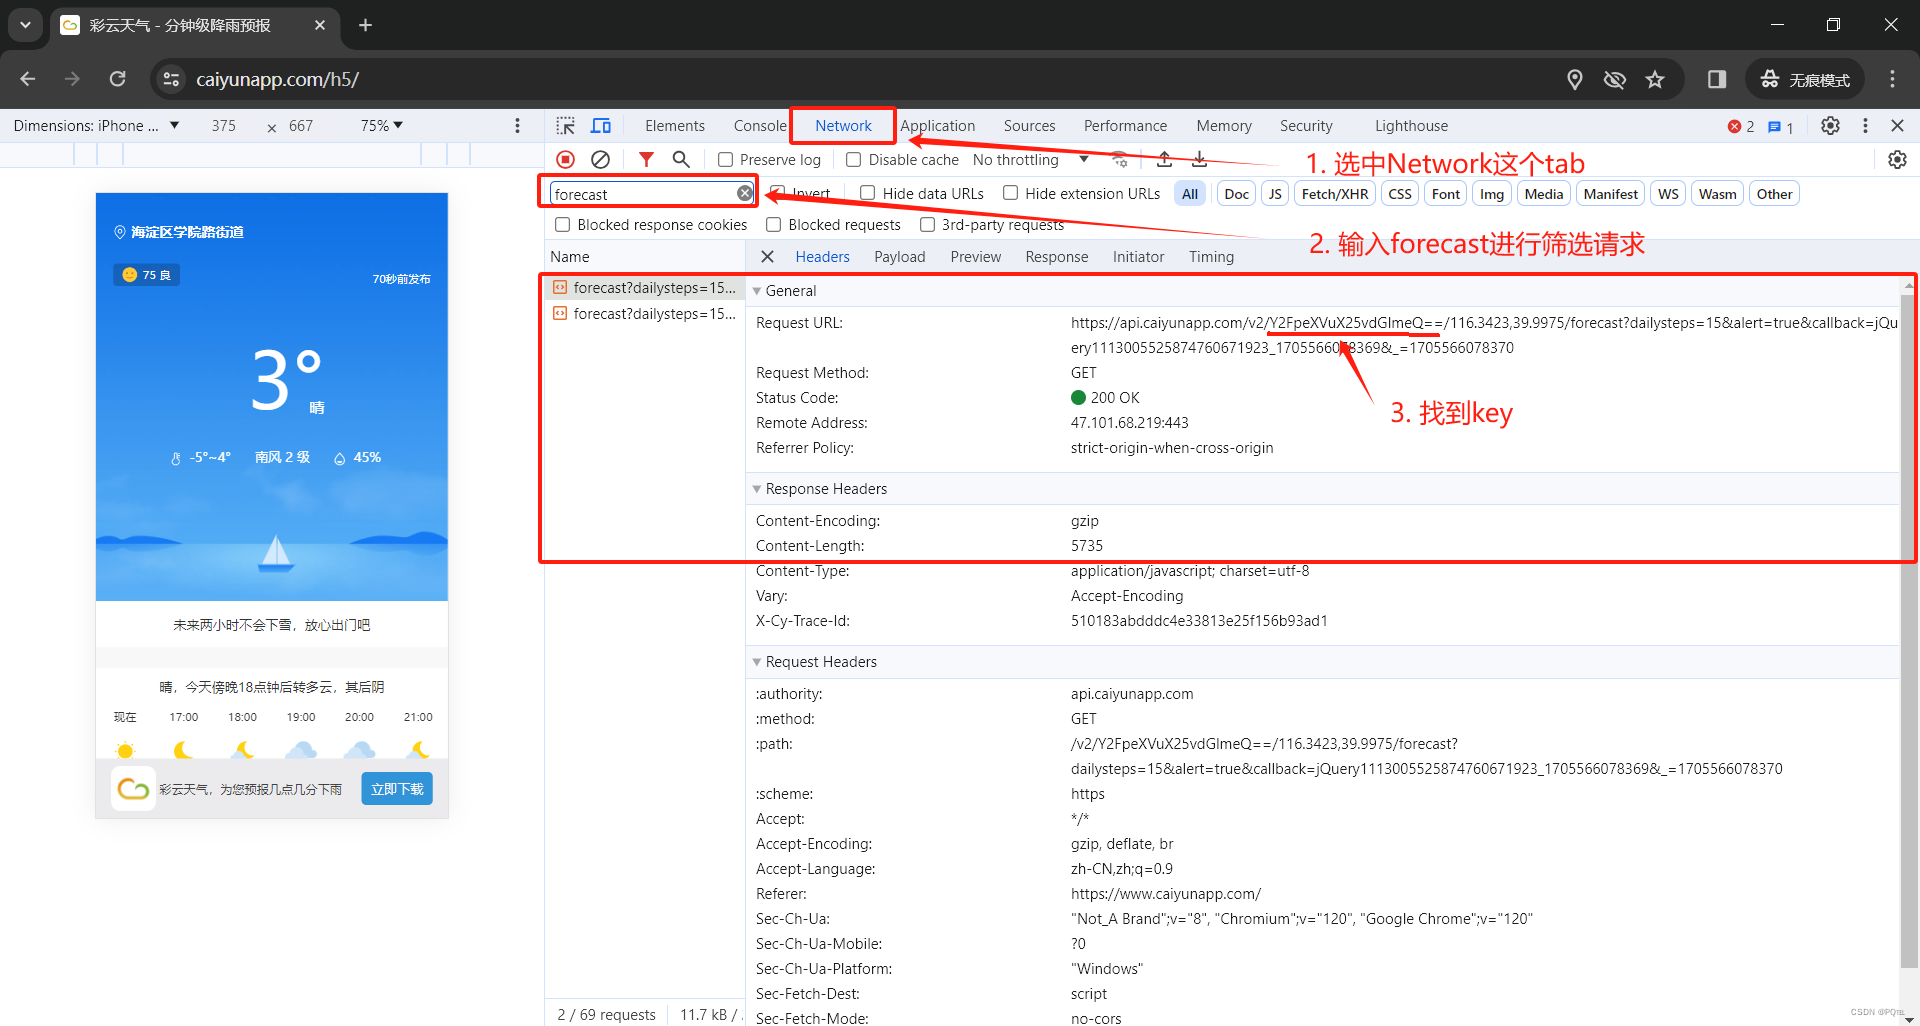Open network conditions wifi icon
This screenshot has height=1026, width=1920.
point(1120,160)
